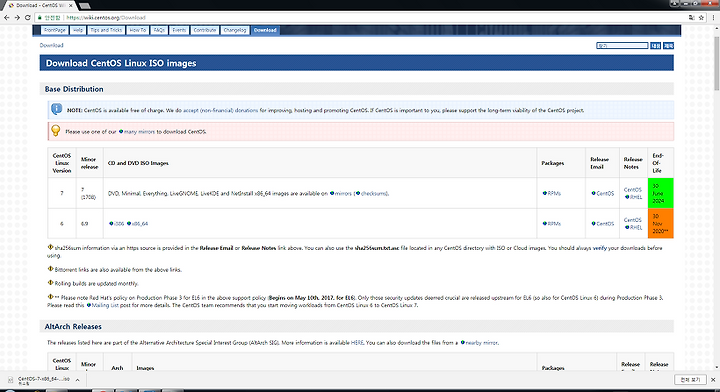Open the FAQs tab
The height and width of the screenshot is (392, 720).
point(159,30)
